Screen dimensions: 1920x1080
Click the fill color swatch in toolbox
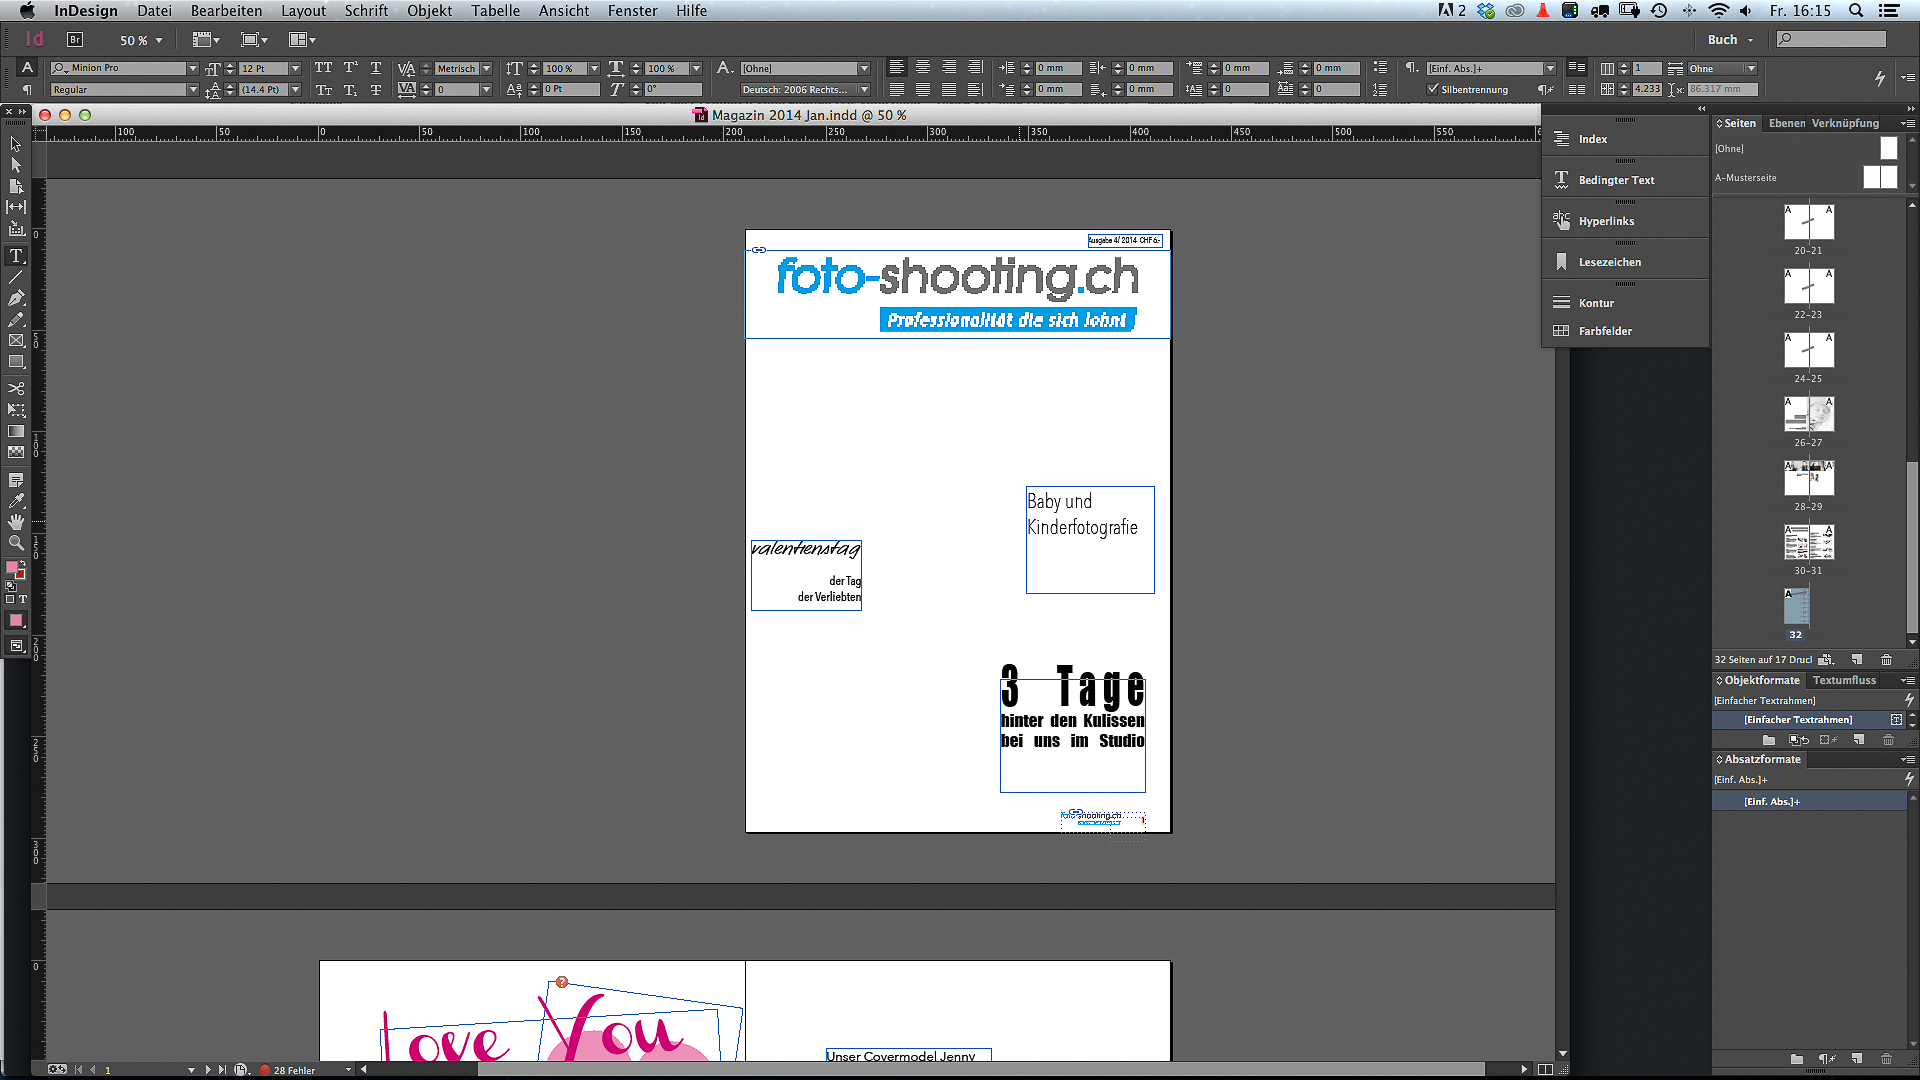(12, 567)
